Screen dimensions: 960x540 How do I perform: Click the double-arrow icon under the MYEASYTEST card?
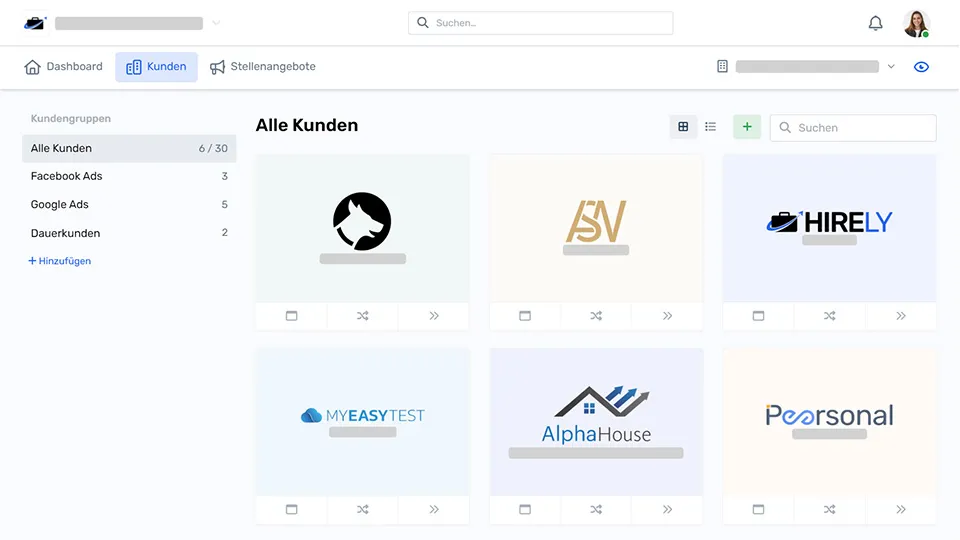[x=434, y=509]
